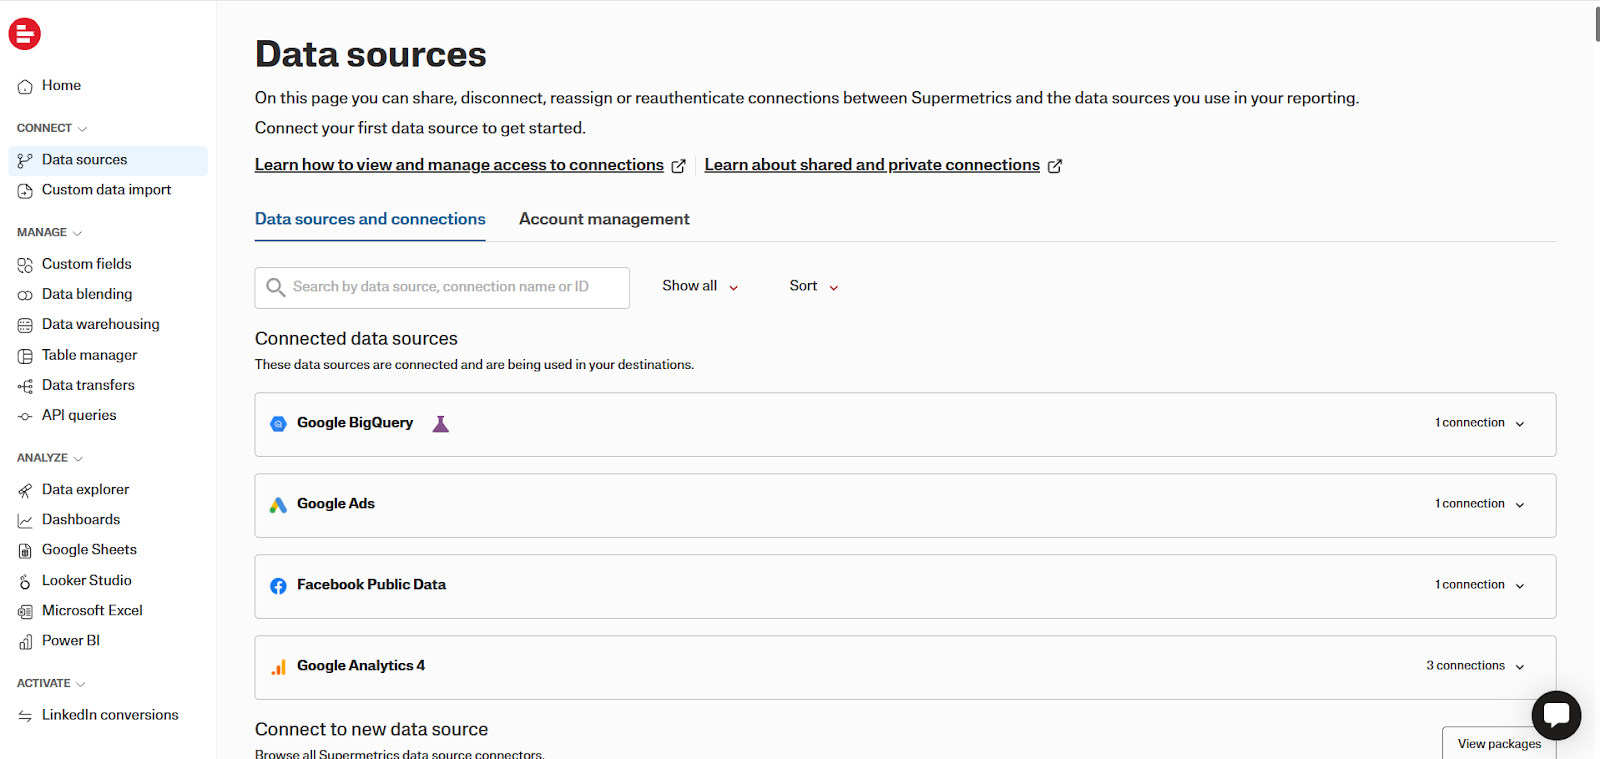
Task: Click the Table manager icon
Action: point(25,356)
